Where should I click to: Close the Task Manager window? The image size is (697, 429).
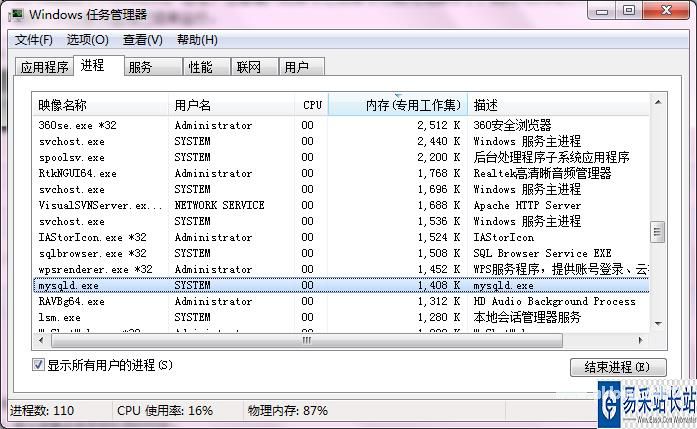point(666,10)
